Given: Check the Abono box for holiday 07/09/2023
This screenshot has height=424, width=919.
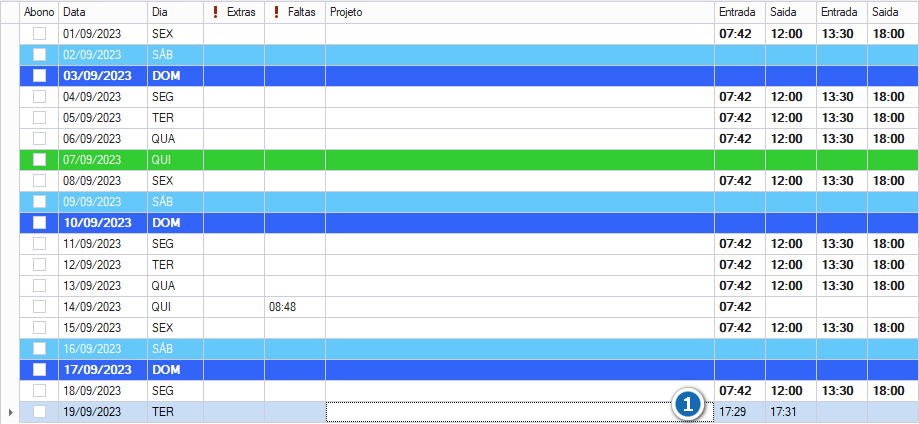Looking at the screenshot, I should 39,160.
